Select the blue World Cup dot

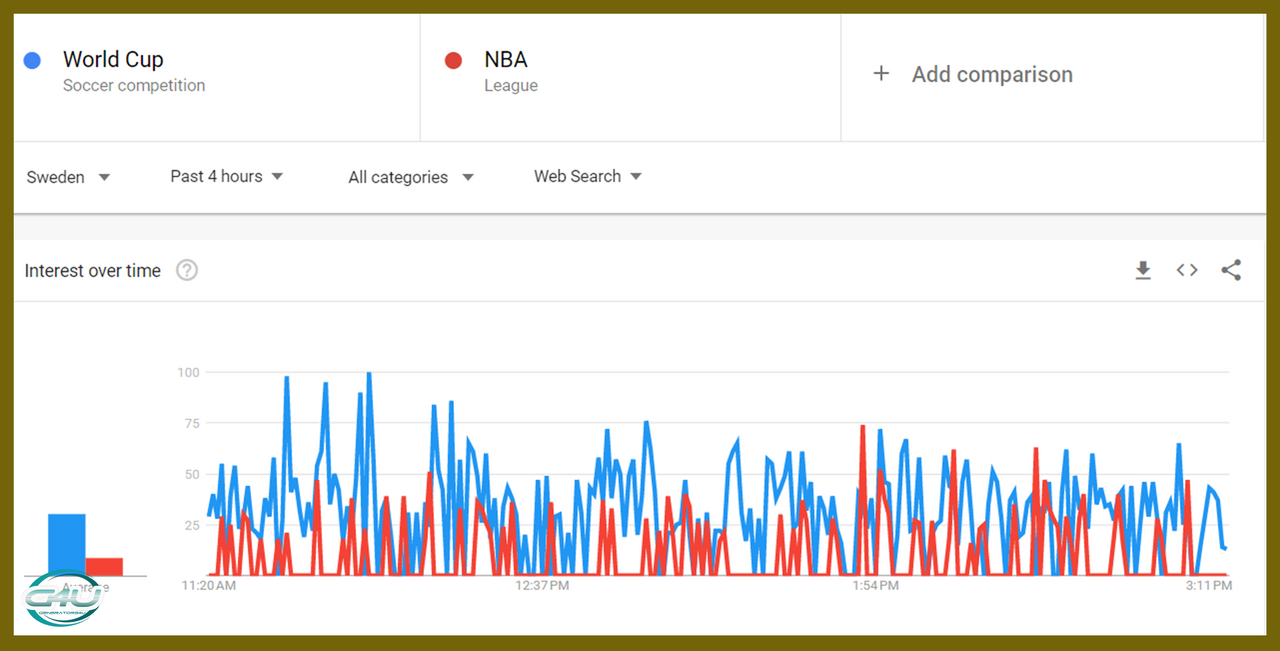coord(32,60)
